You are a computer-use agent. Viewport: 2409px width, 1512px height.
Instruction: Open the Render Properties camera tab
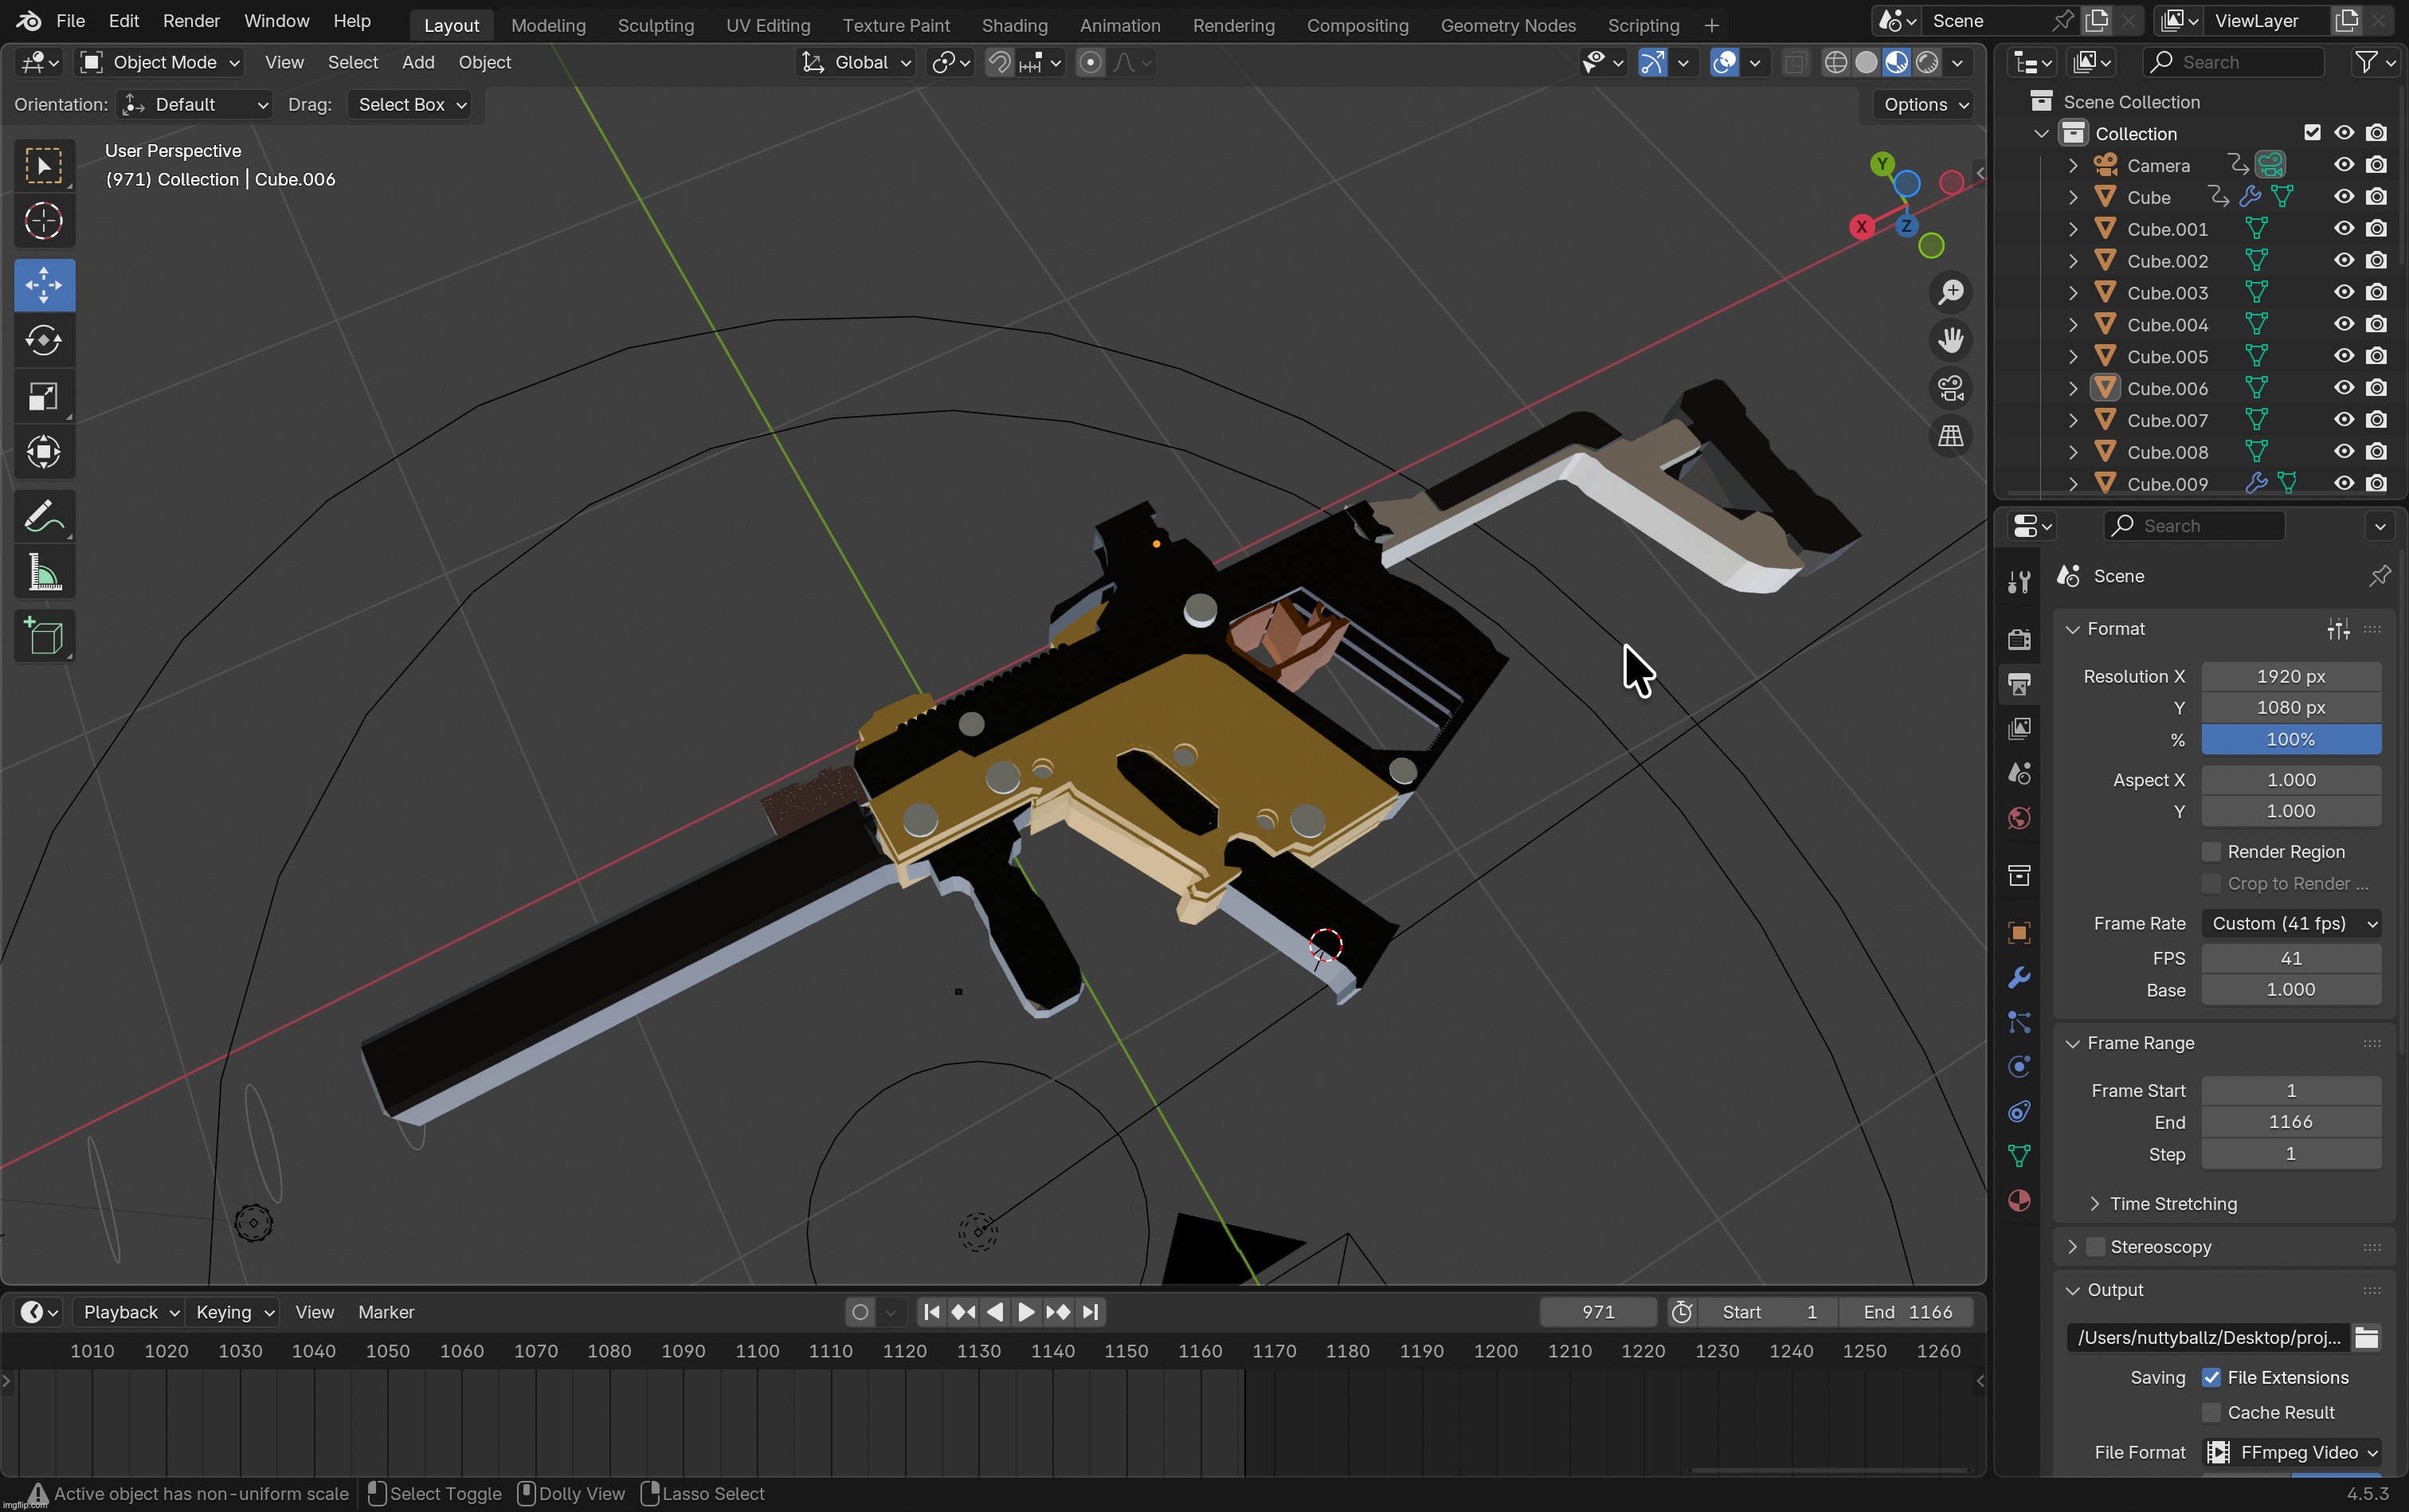pos(2019,639)
